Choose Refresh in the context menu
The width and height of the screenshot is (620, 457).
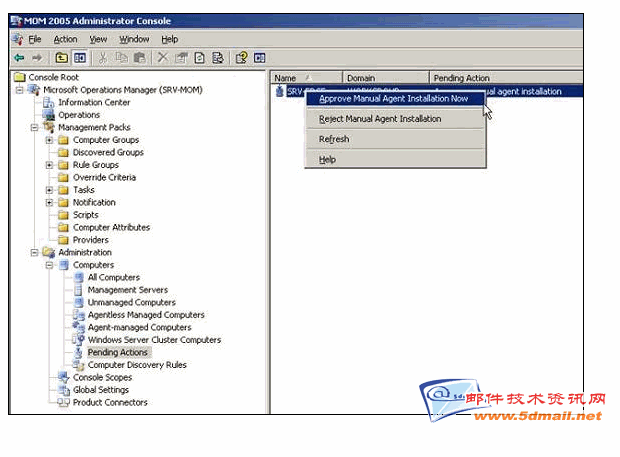click(x=395, y=139)
